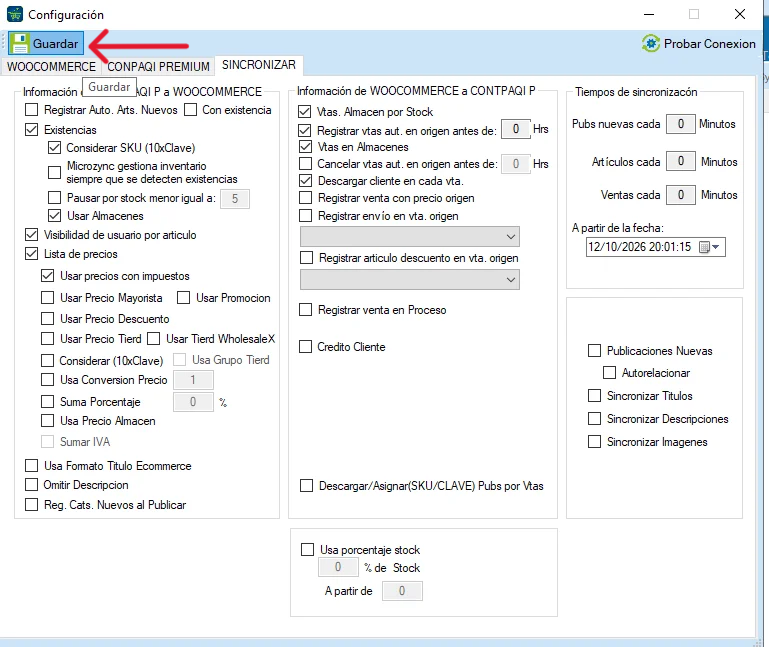Uncheck Usar Almacenes checkbox
Image resolution: width=769 pixels, height=647 pixels.
(x=54, y=215)
